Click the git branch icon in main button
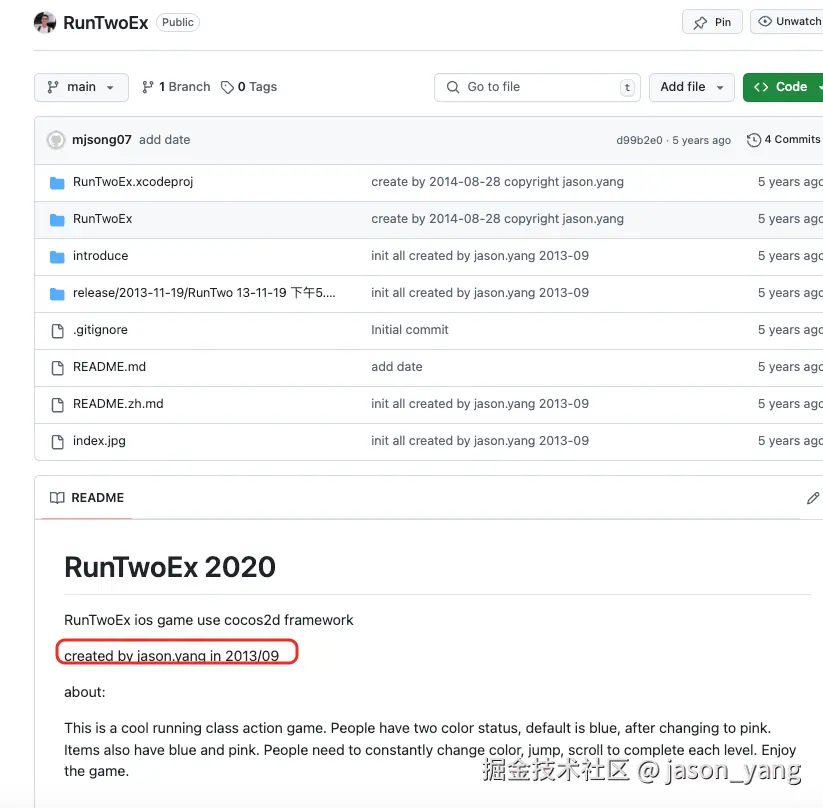 (53, 87)
